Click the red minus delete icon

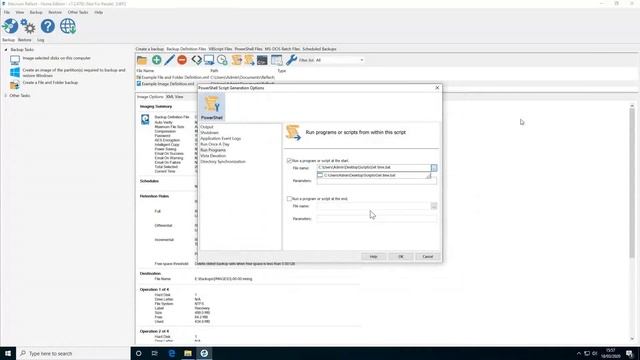tap(182, 60)
